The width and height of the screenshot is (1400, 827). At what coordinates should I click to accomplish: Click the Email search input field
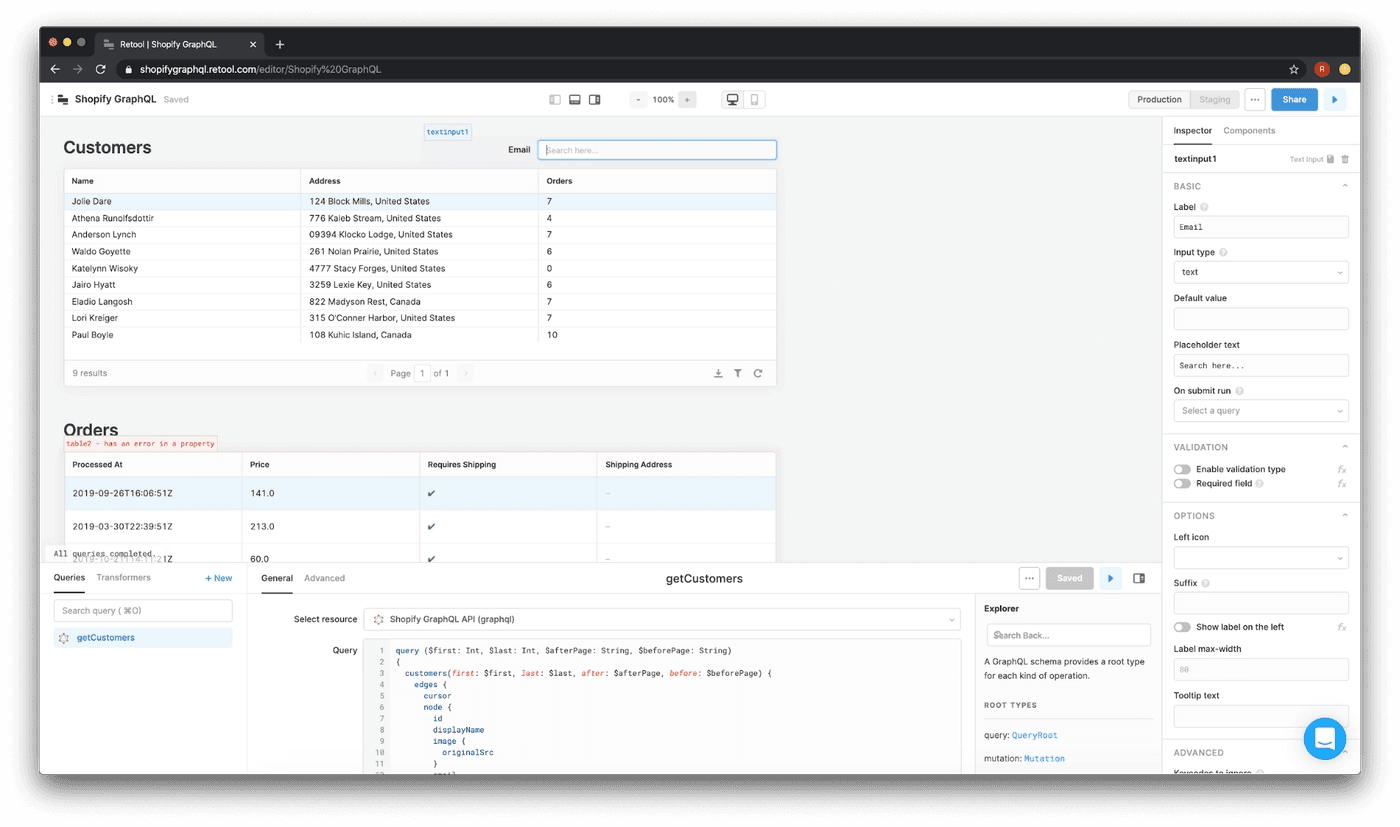pyautogui.click(x=657, y=150)
